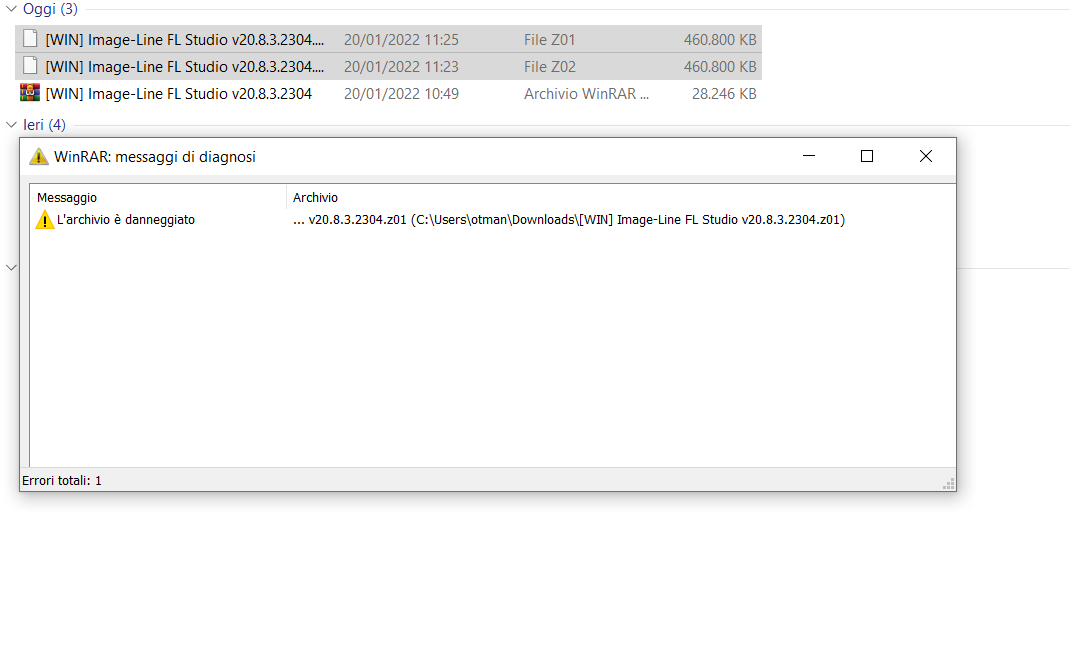
Task: Select the blank file icon of the Z02 file
Action: click(x=30, y=66)
